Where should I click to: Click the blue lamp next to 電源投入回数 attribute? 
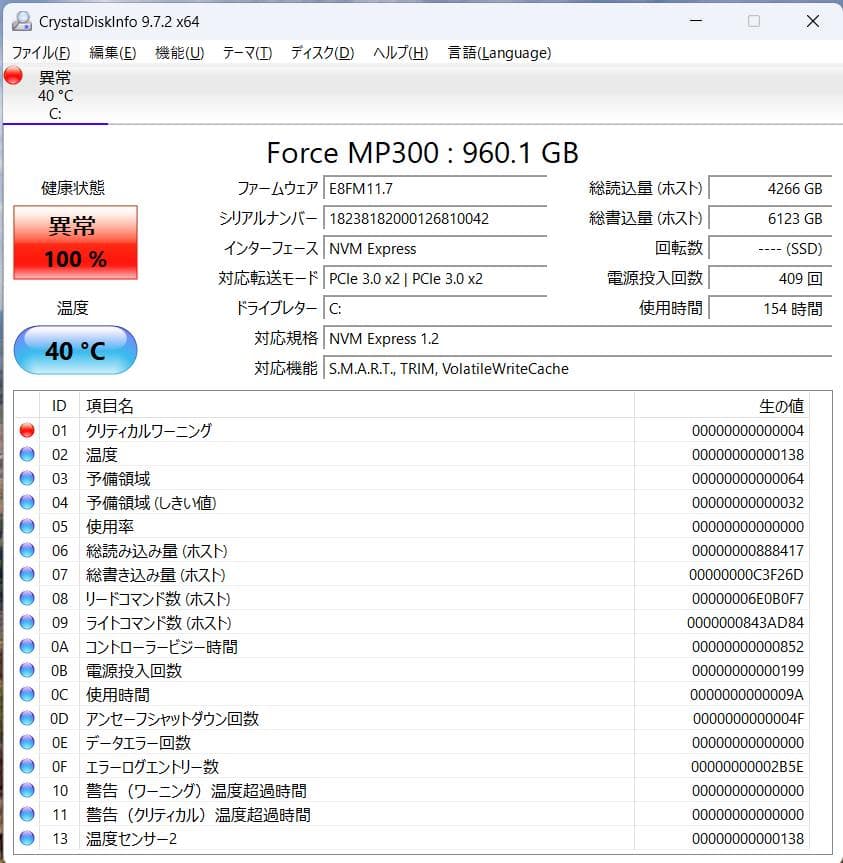(25, 670)
